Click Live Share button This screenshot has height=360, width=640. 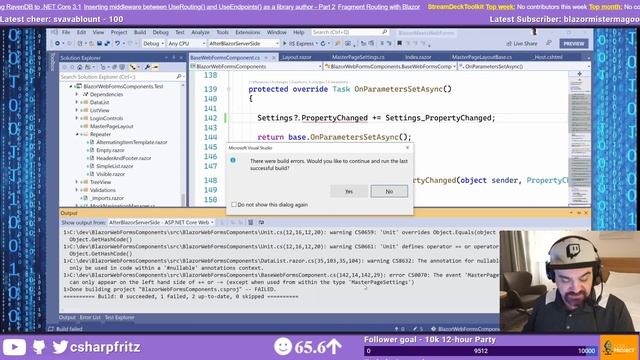522,44
